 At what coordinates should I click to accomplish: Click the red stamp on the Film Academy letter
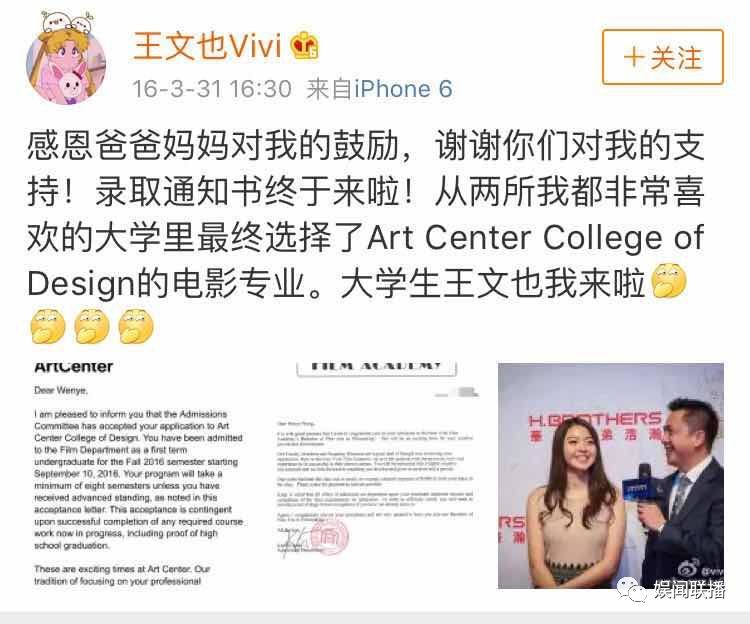[329, 536]
